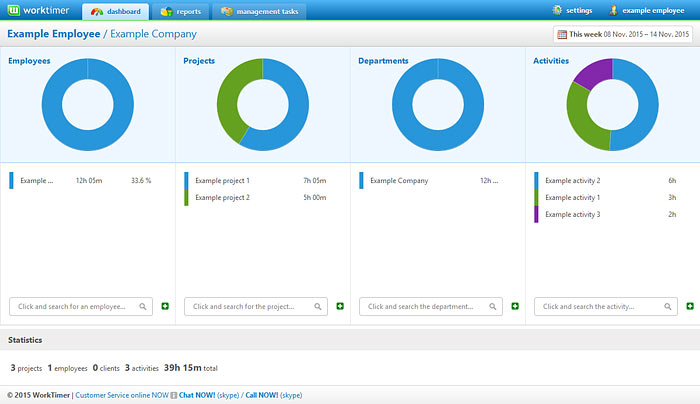
Task: Click the purple swatch beside Example activity 3
Action: click(536, 214)
